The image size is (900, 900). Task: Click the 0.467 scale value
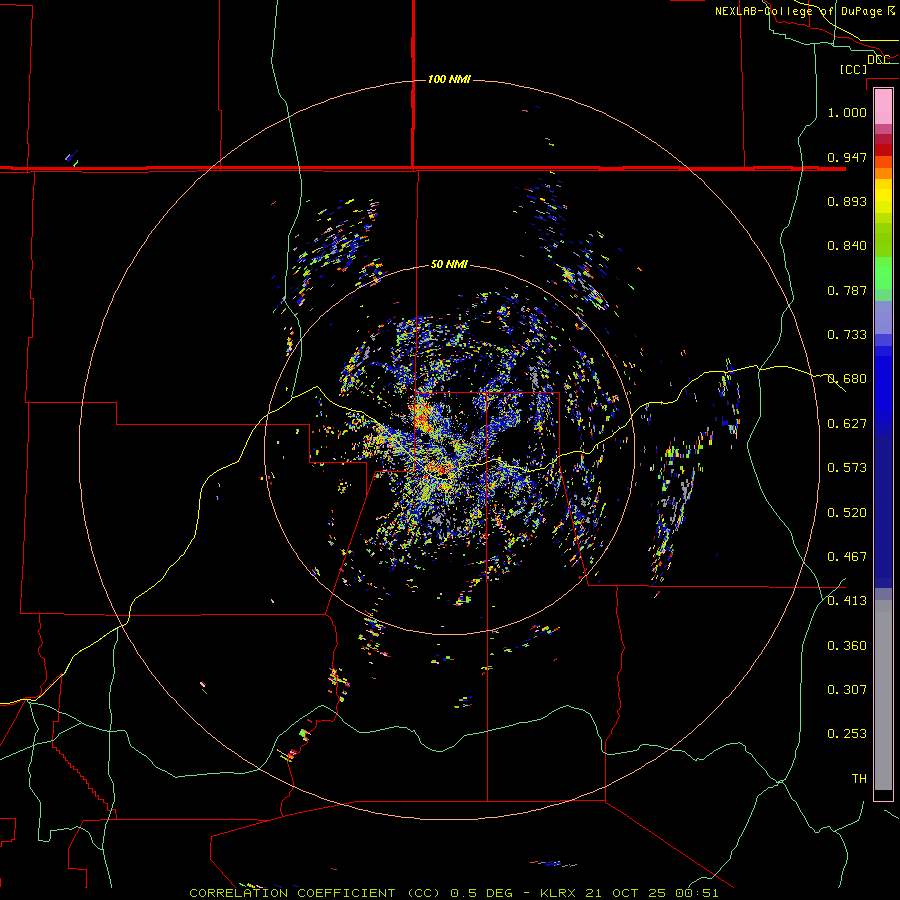pos(847,557)
